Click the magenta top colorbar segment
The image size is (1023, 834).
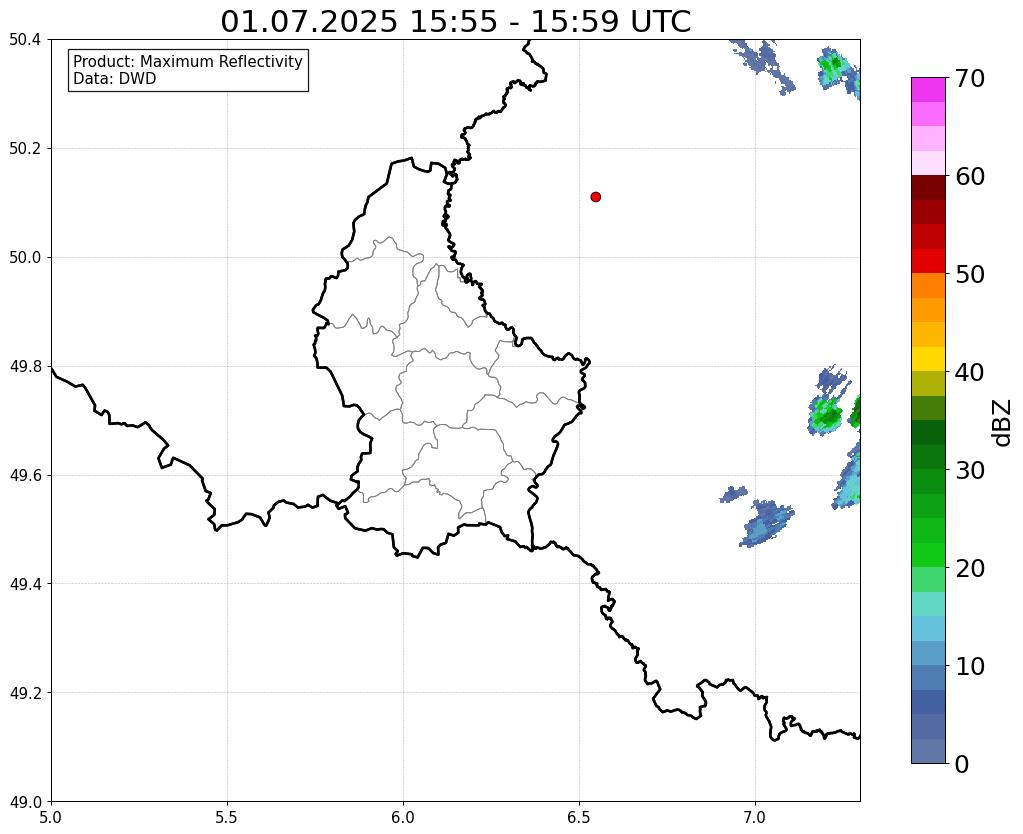pyautogui.click(x=928, y=90)
